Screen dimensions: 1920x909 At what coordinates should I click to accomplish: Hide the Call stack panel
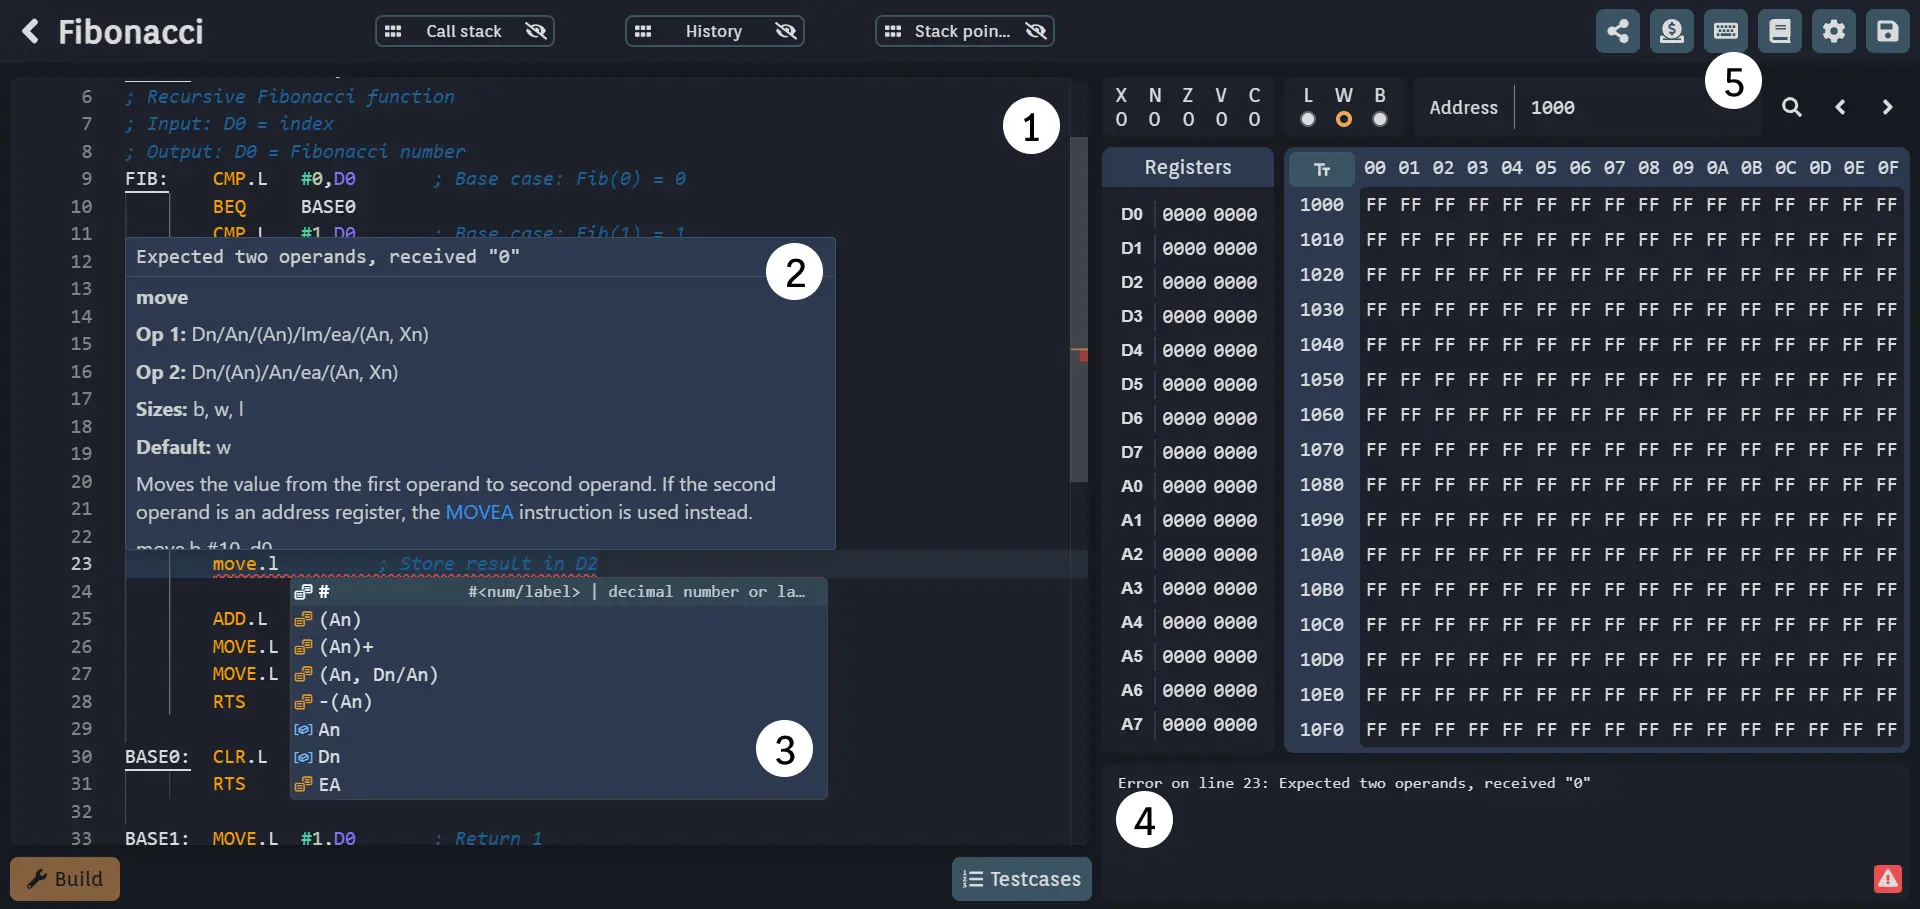point(536,31)
